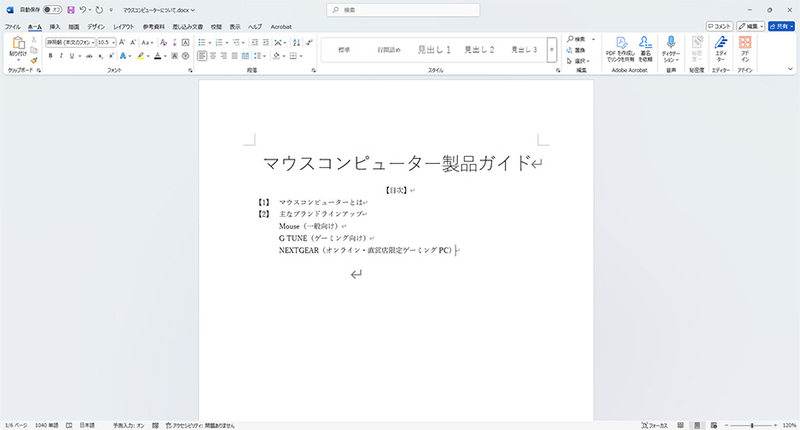
Task: Open the font size 10.5 dropdown
Action: coord(113,42)
